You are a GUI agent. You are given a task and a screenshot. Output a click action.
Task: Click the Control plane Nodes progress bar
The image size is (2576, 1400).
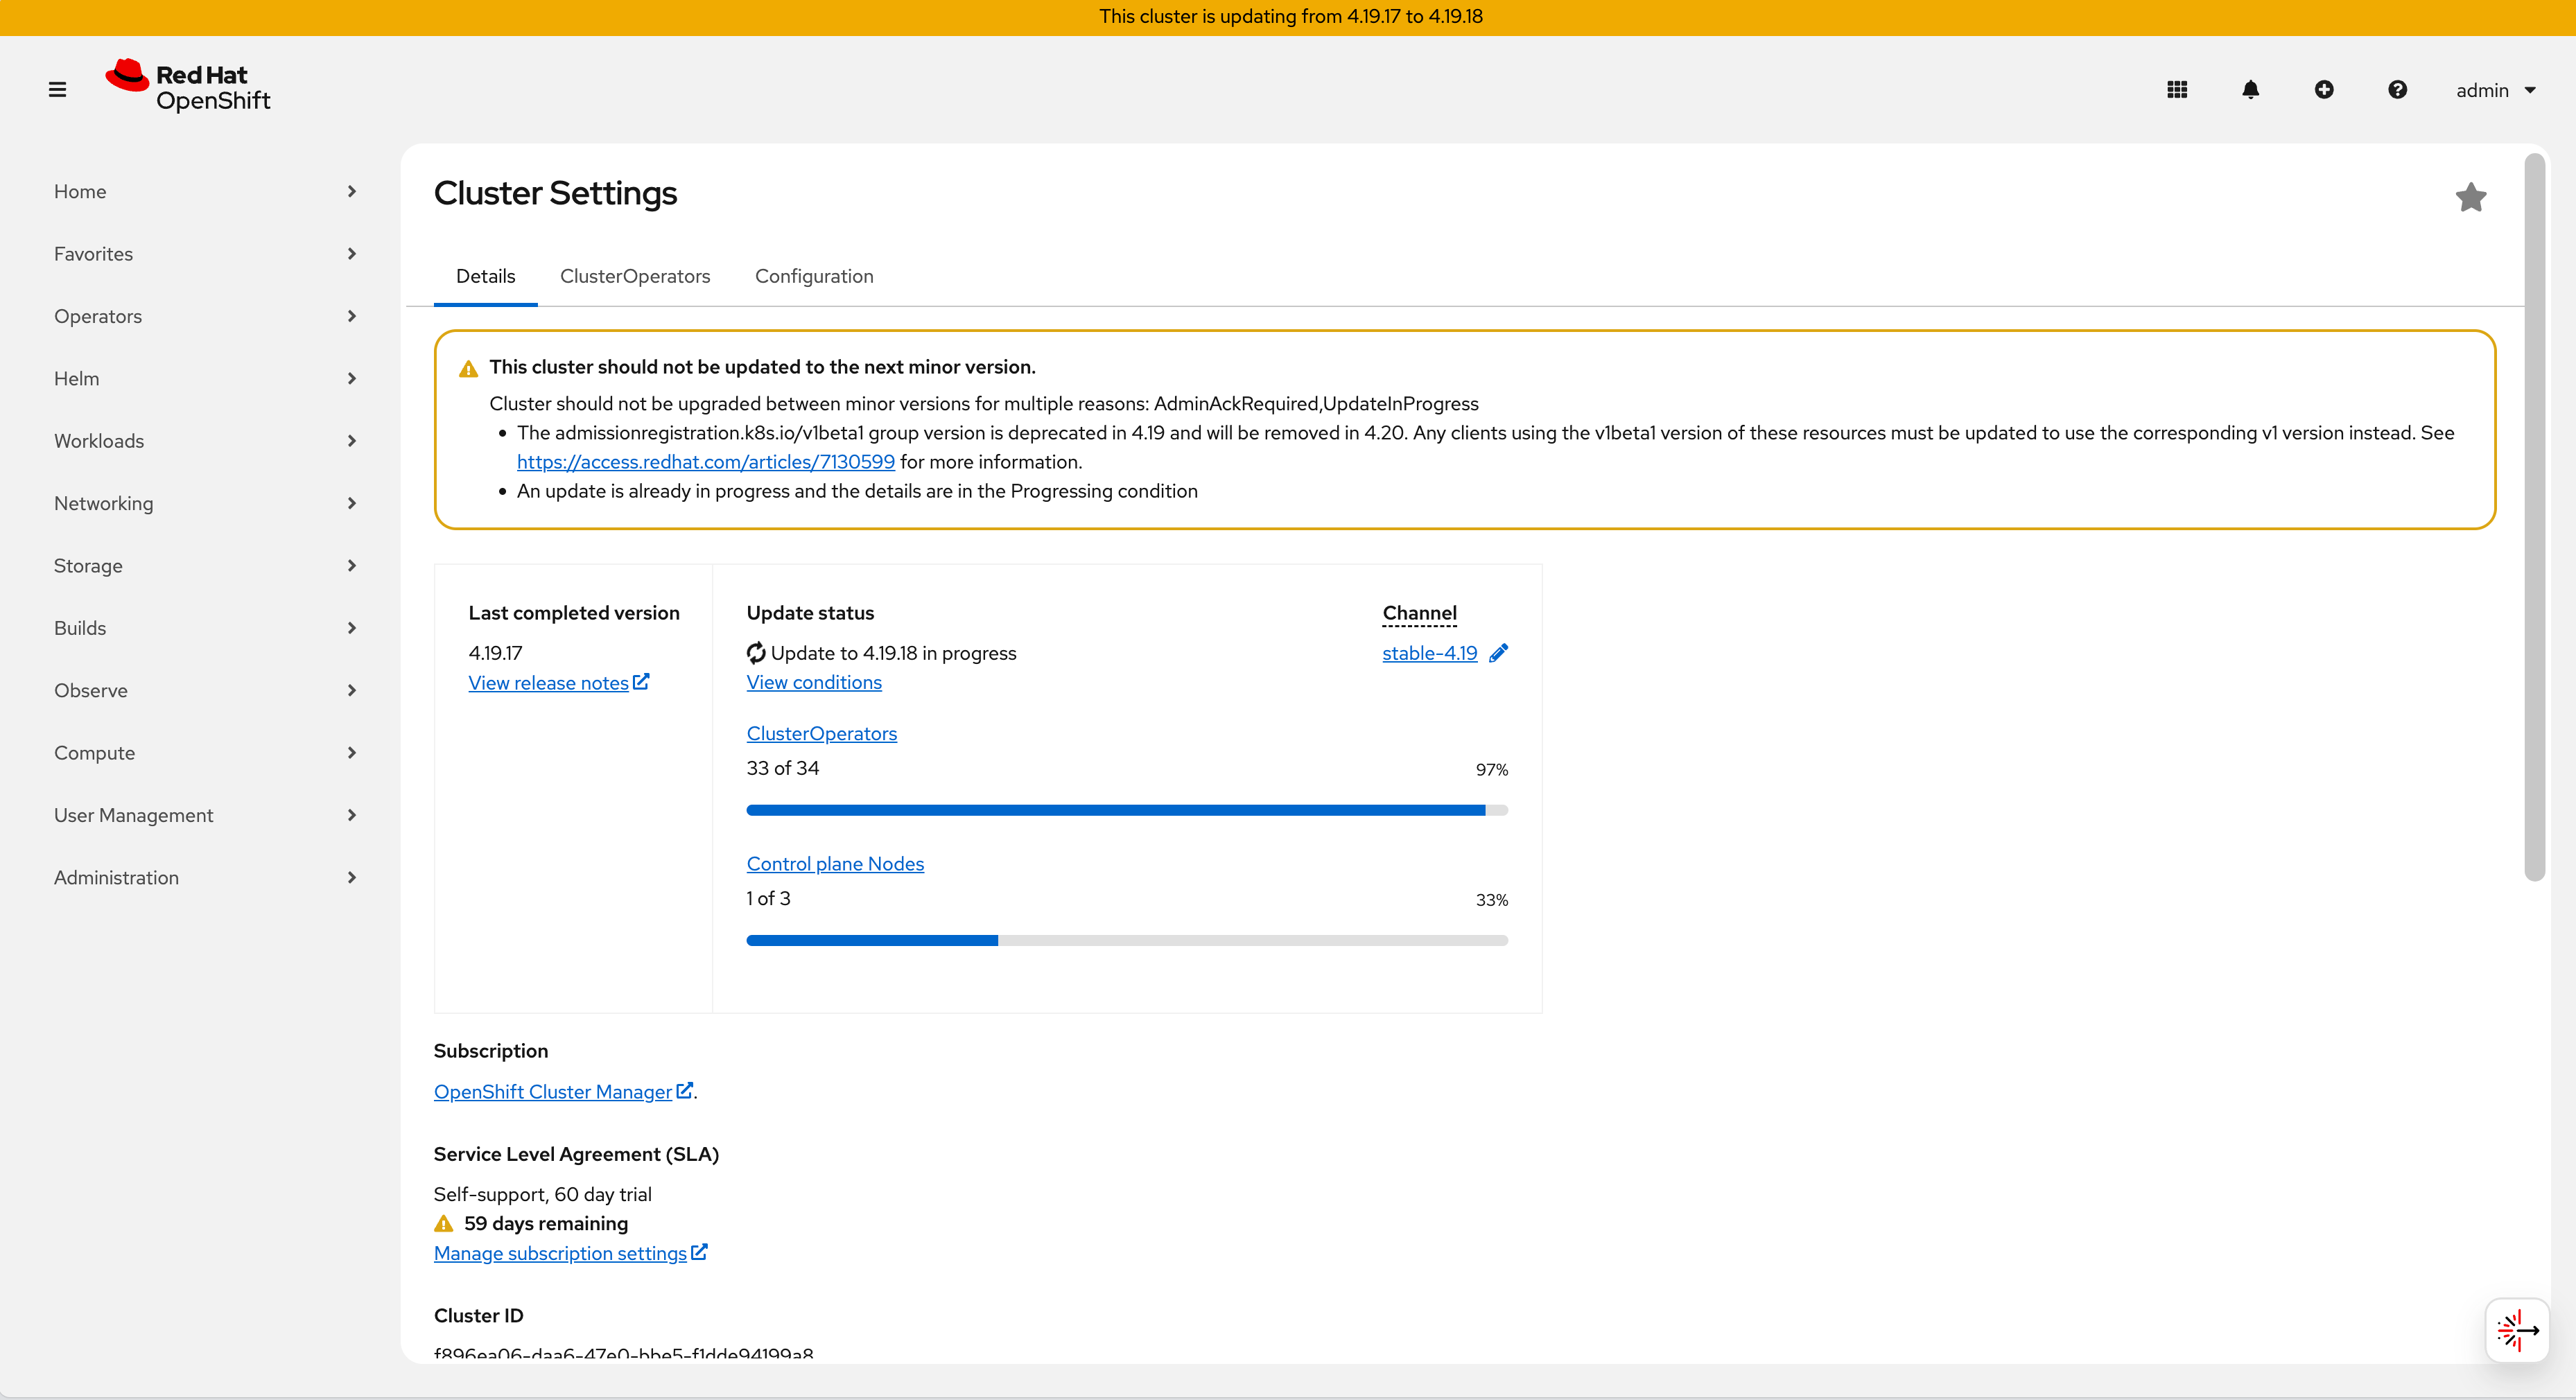coord(1127,940)
